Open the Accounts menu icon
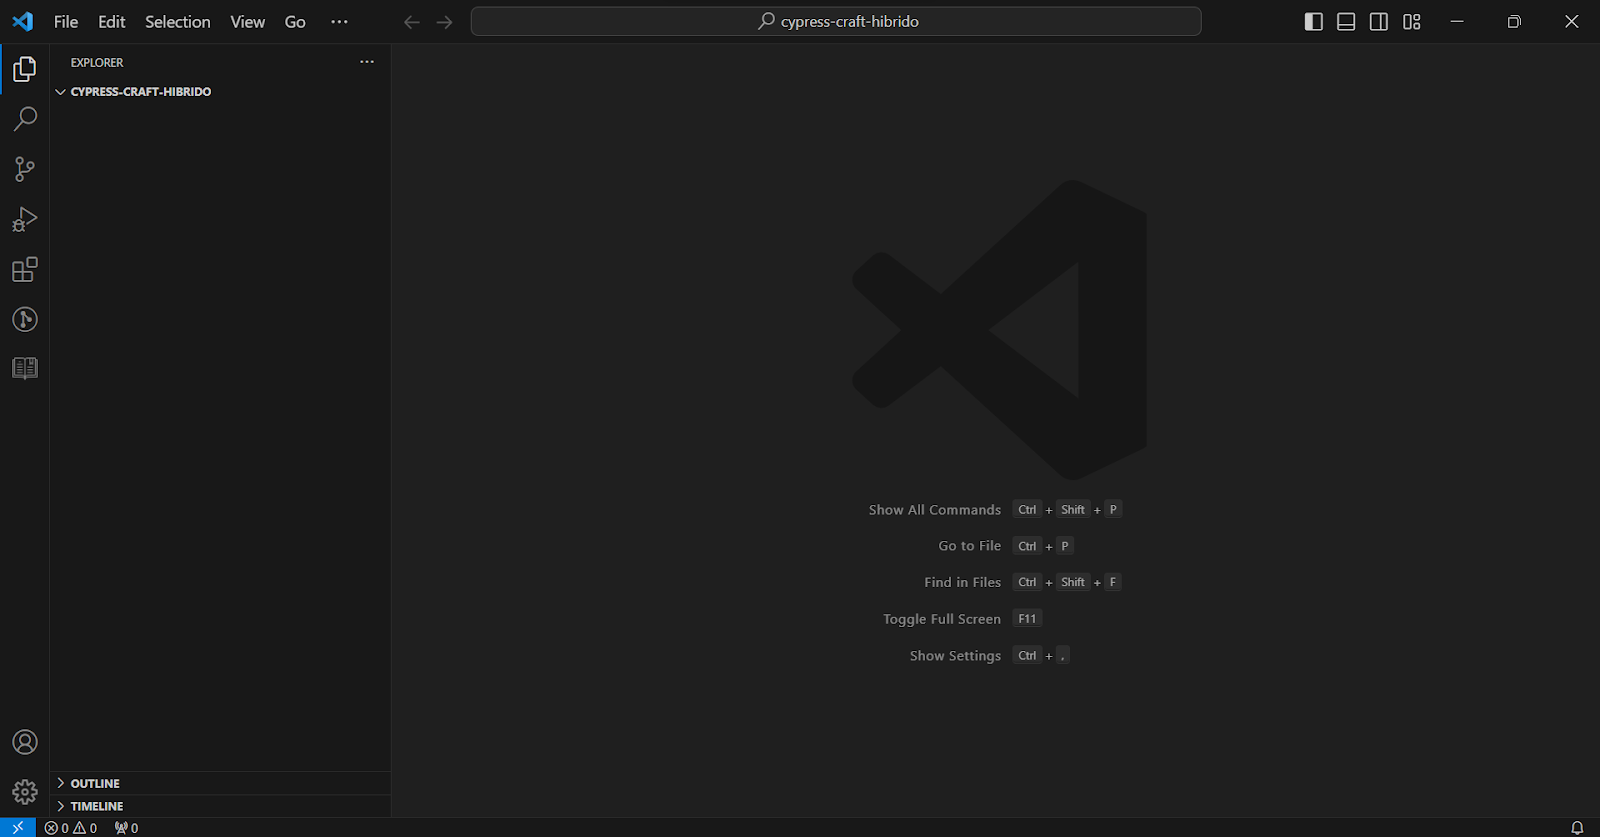Viewport: 1600px width, 837px height. pyautogui.click(x=25, y=742)
